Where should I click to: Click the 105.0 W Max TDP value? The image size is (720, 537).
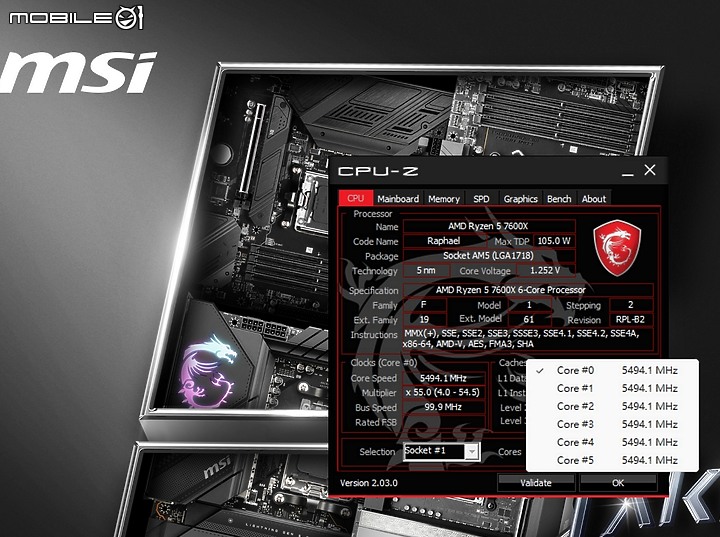pyautogui.click(x=554, y=241)
